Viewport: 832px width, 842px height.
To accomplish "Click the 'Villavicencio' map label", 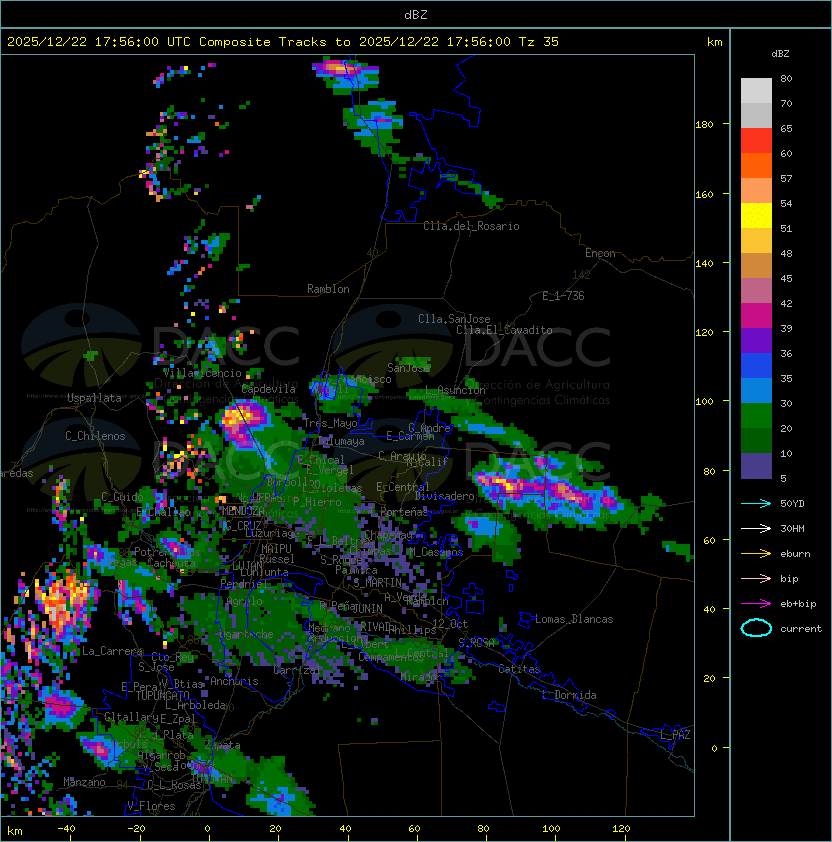I will point(203,373).
